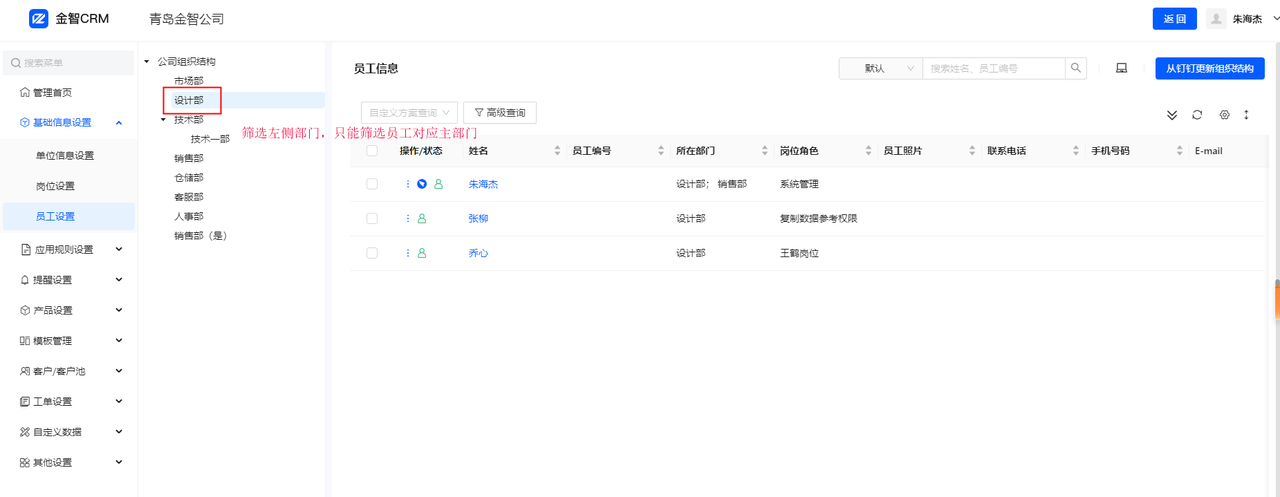
Task: Select 客服部 in organization tree
Action: click(x=189, y=197)
